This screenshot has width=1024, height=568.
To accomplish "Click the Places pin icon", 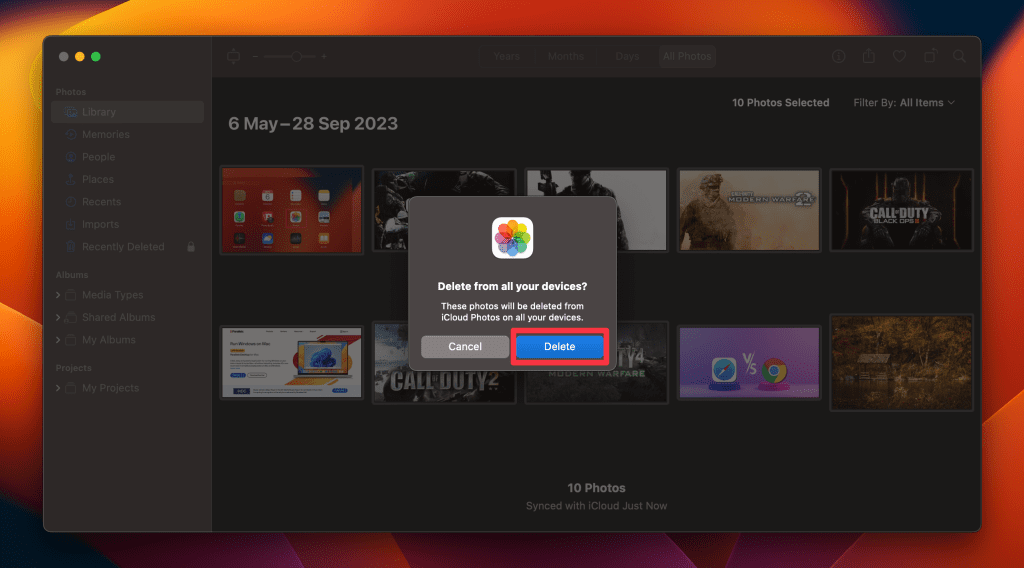I will click(x=71, y=180).
